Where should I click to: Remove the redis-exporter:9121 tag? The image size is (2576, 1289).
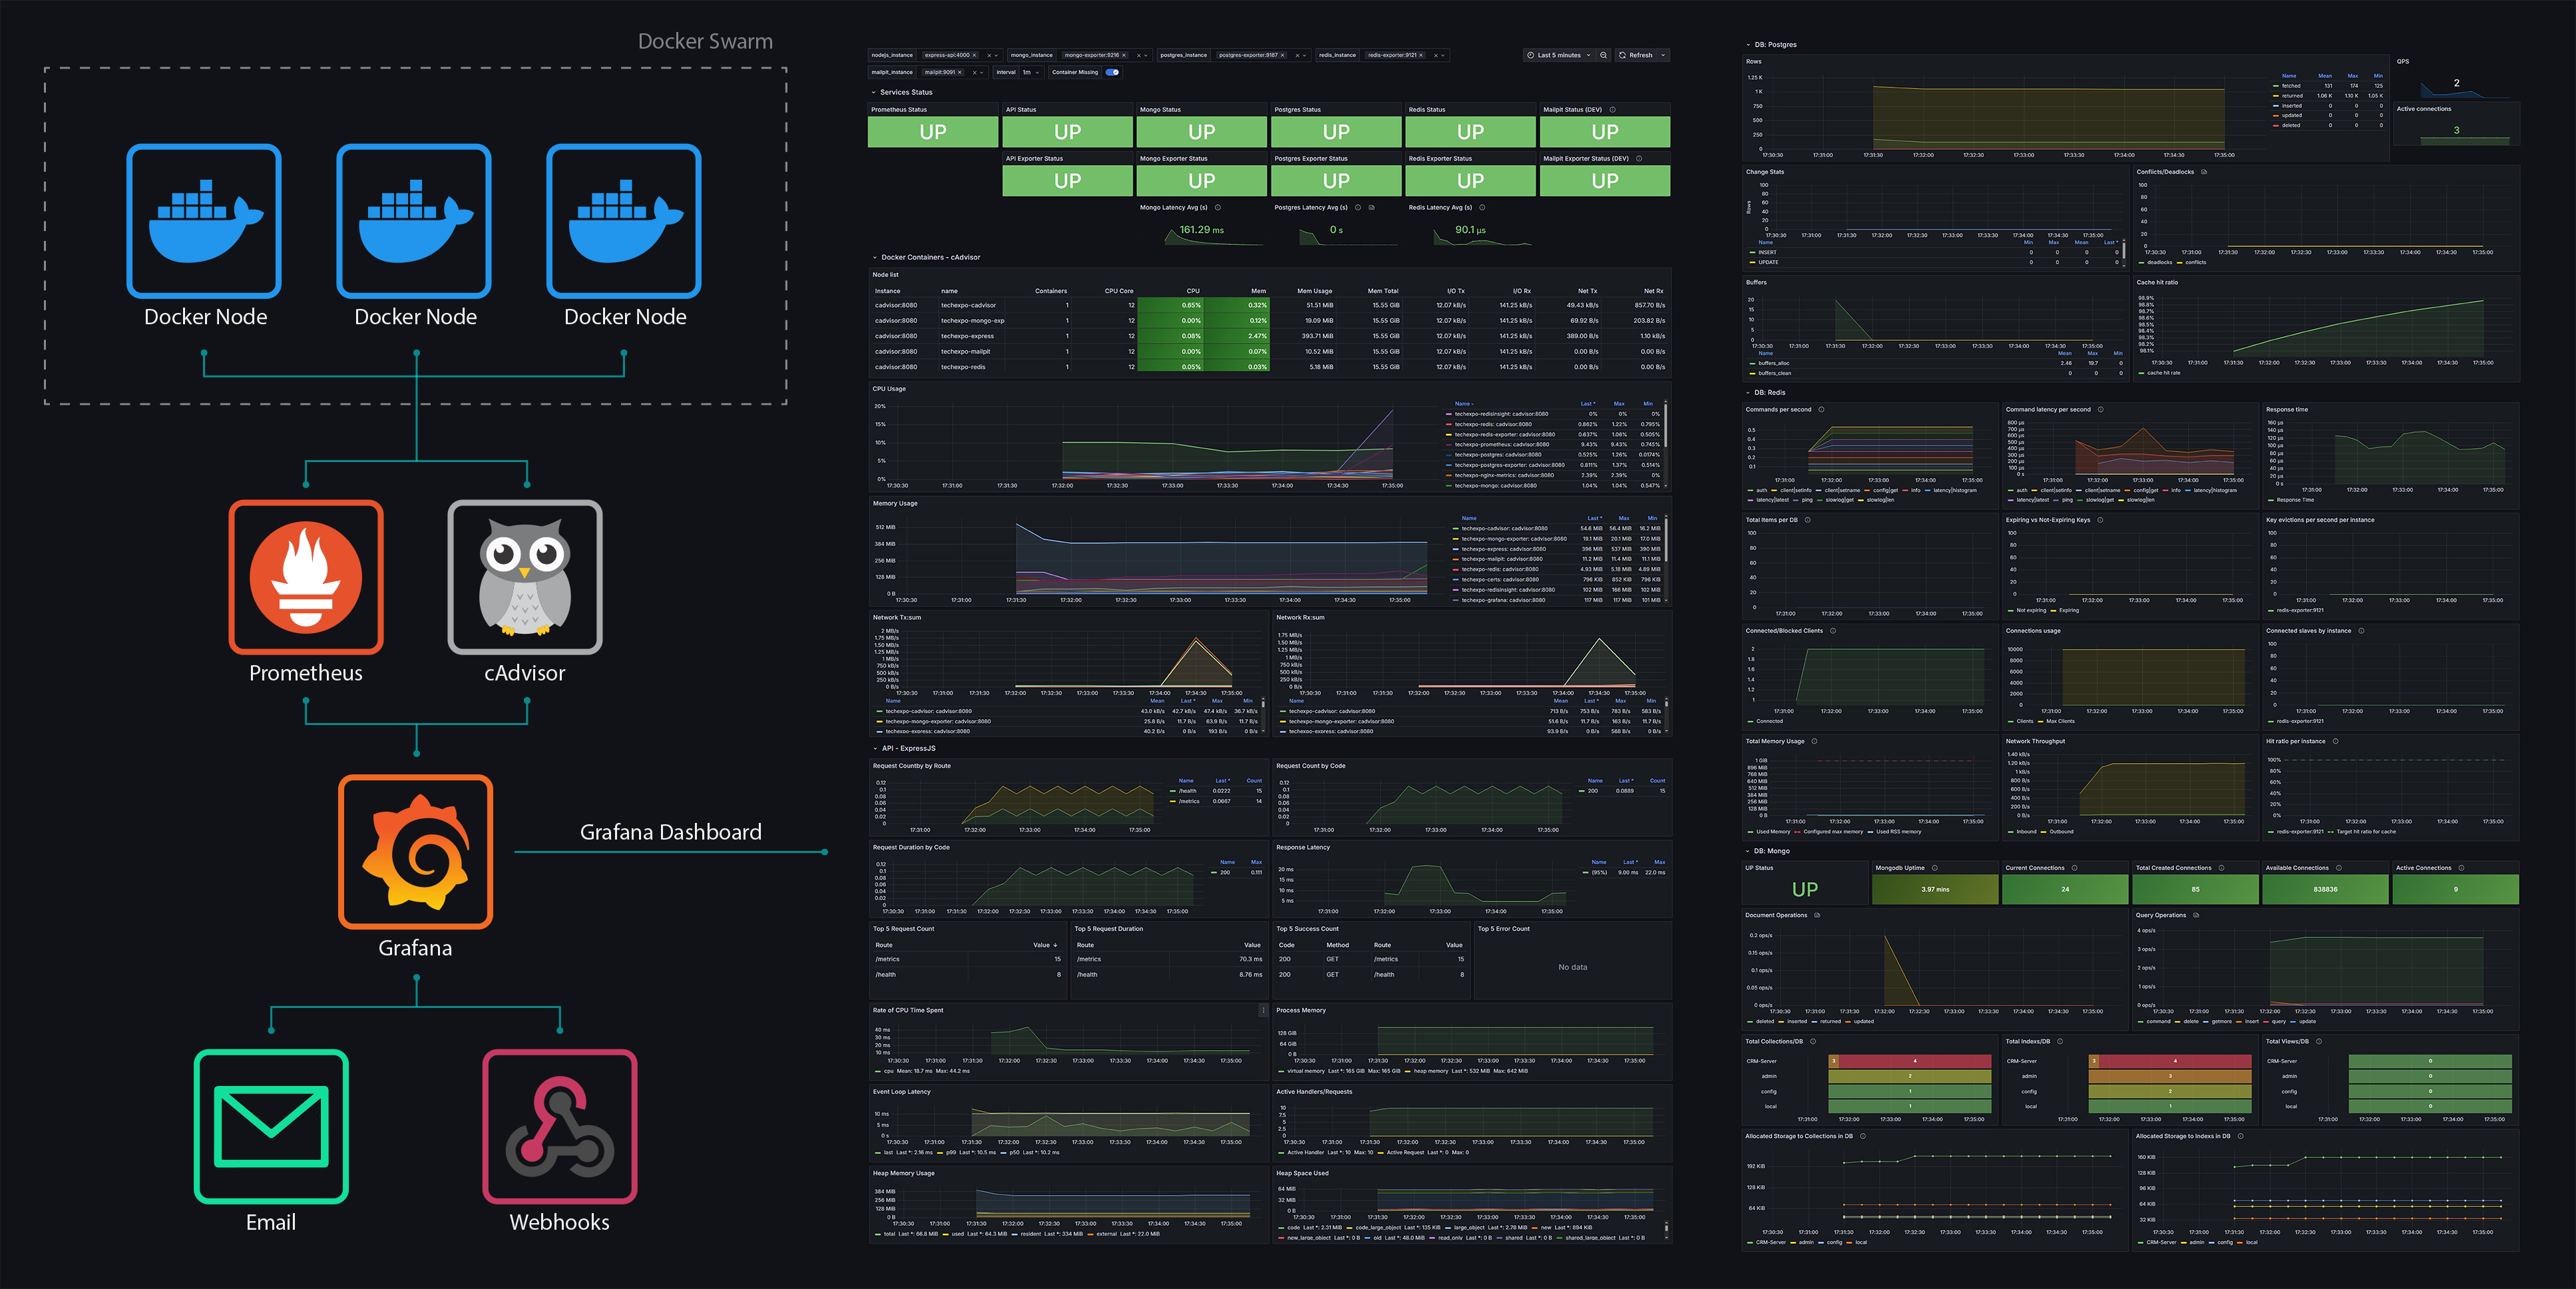(x=1421, y=55)
